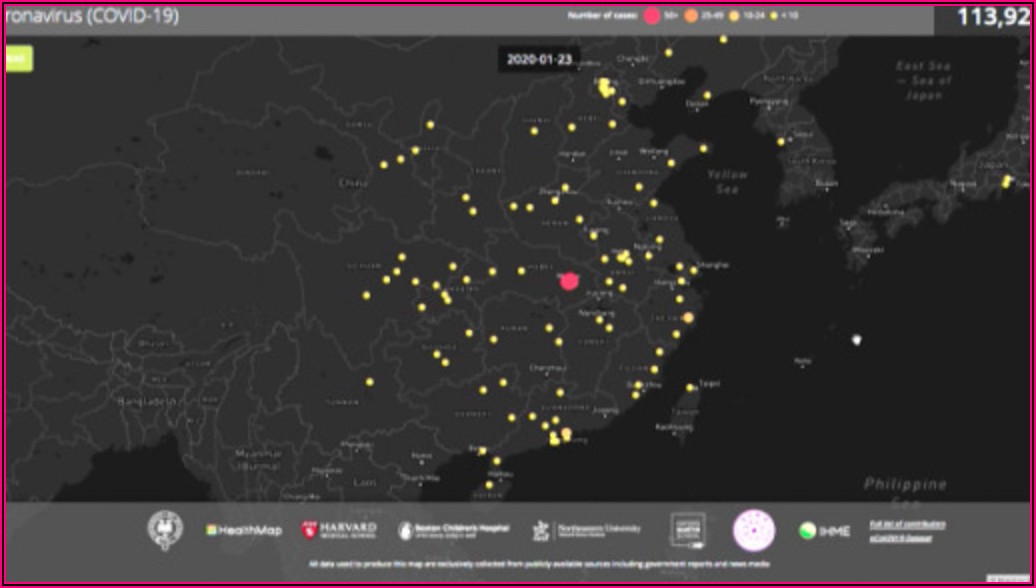The image size is (1036, 588).
Task: Click the University of Oxford crest logo
Action: tap(165, 529)
